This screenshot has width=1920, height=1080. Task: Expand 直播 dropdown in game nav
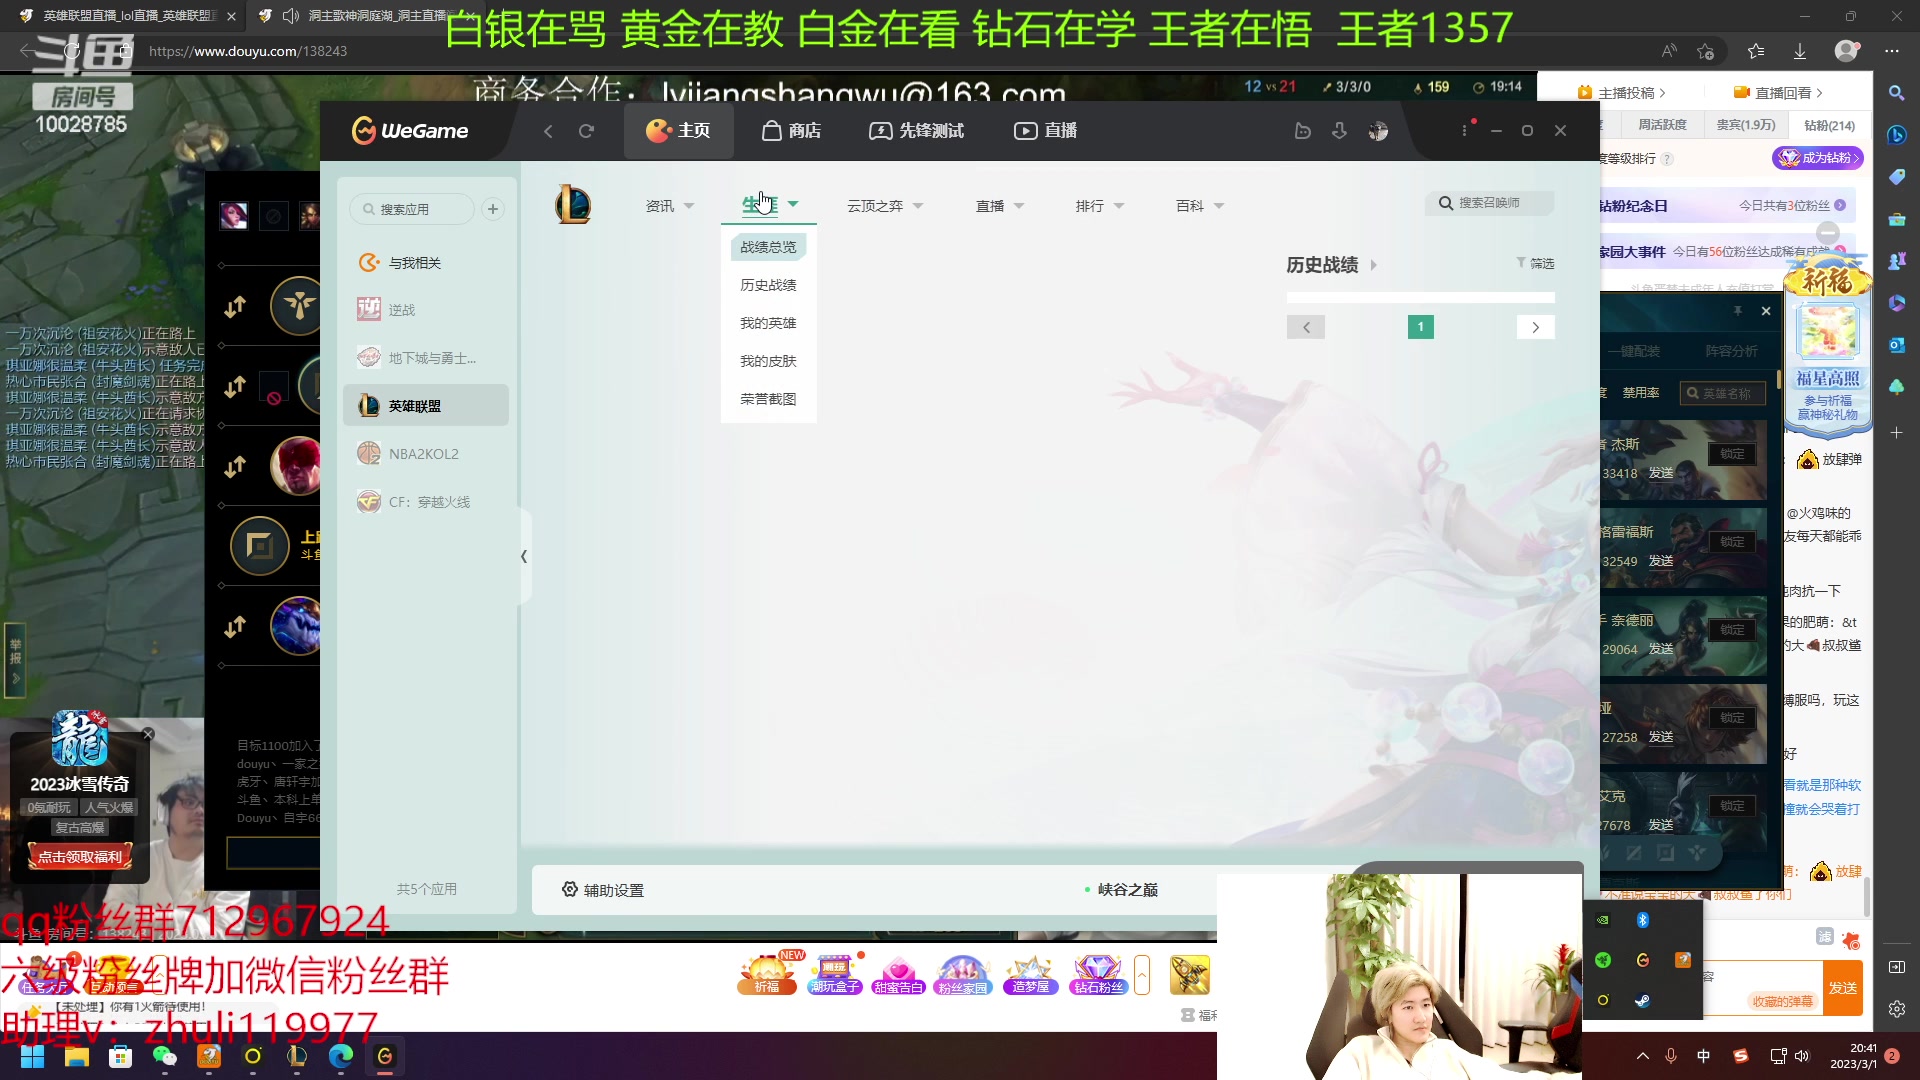pyautogui.click(x=1000, y=206)
